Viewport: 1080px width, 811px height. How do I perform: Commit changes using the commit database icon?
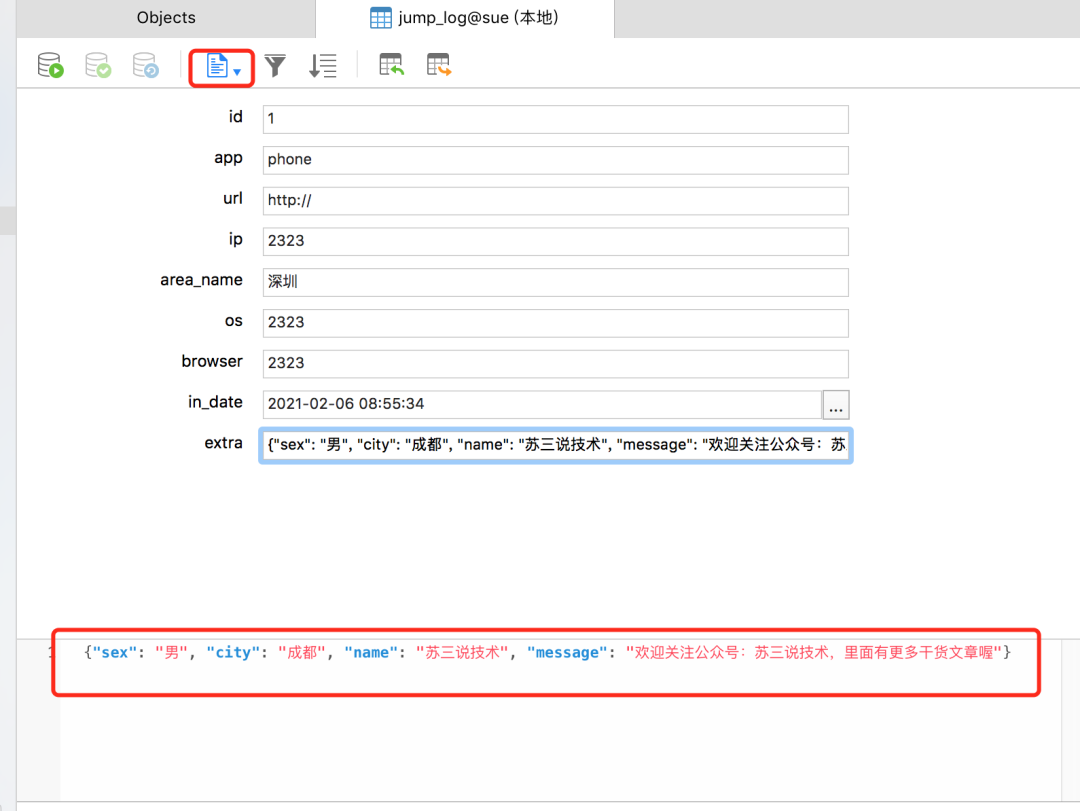(x=97, y=64)
